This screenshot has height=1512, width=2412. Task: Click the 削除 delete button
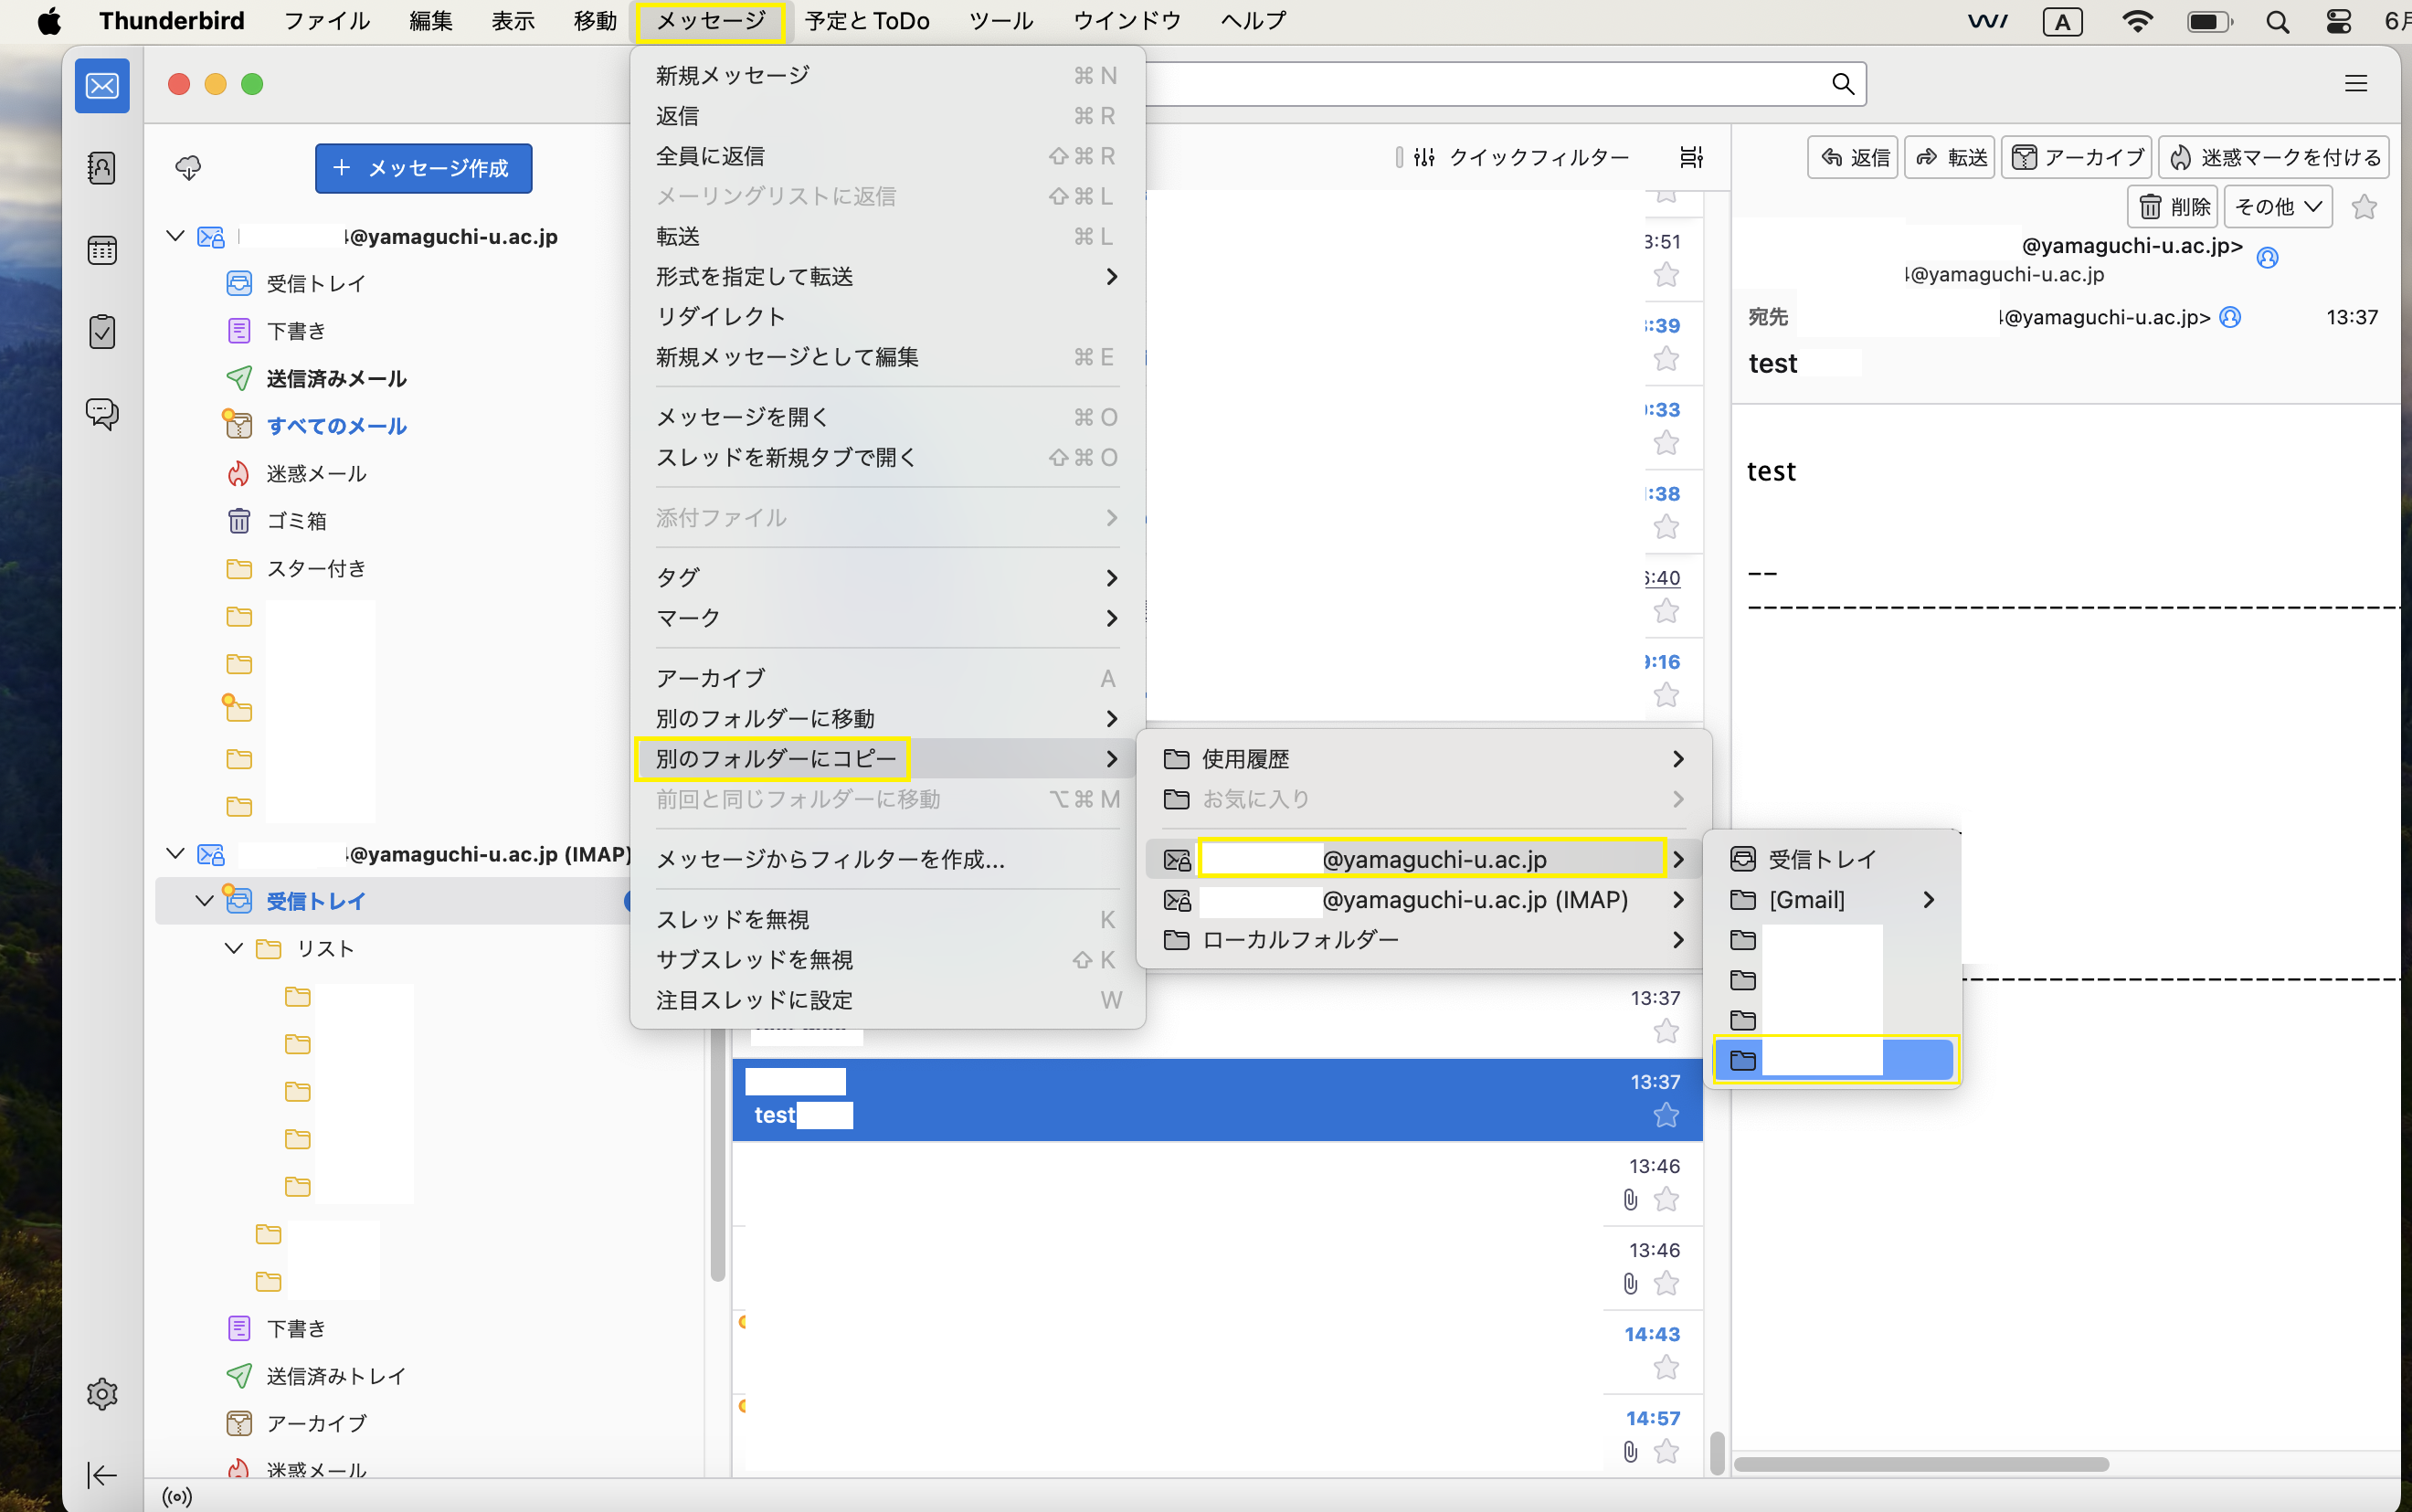(2172, 207)
